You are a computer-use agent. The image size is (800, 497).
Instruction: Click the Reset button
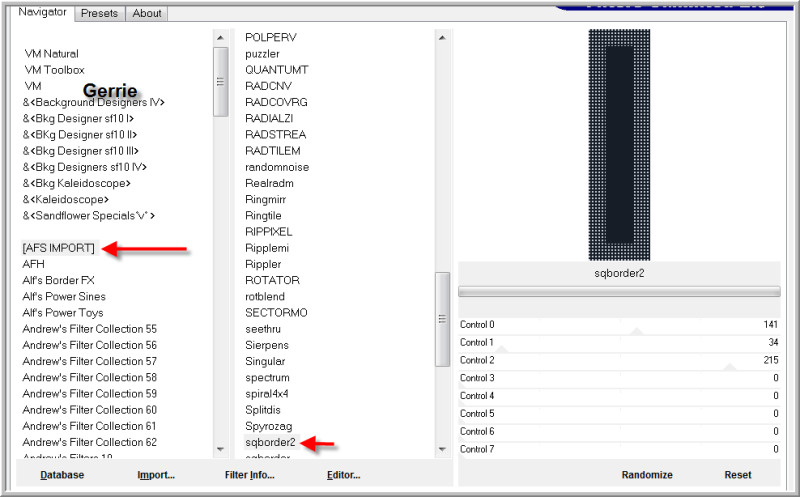tap(738, 475)
